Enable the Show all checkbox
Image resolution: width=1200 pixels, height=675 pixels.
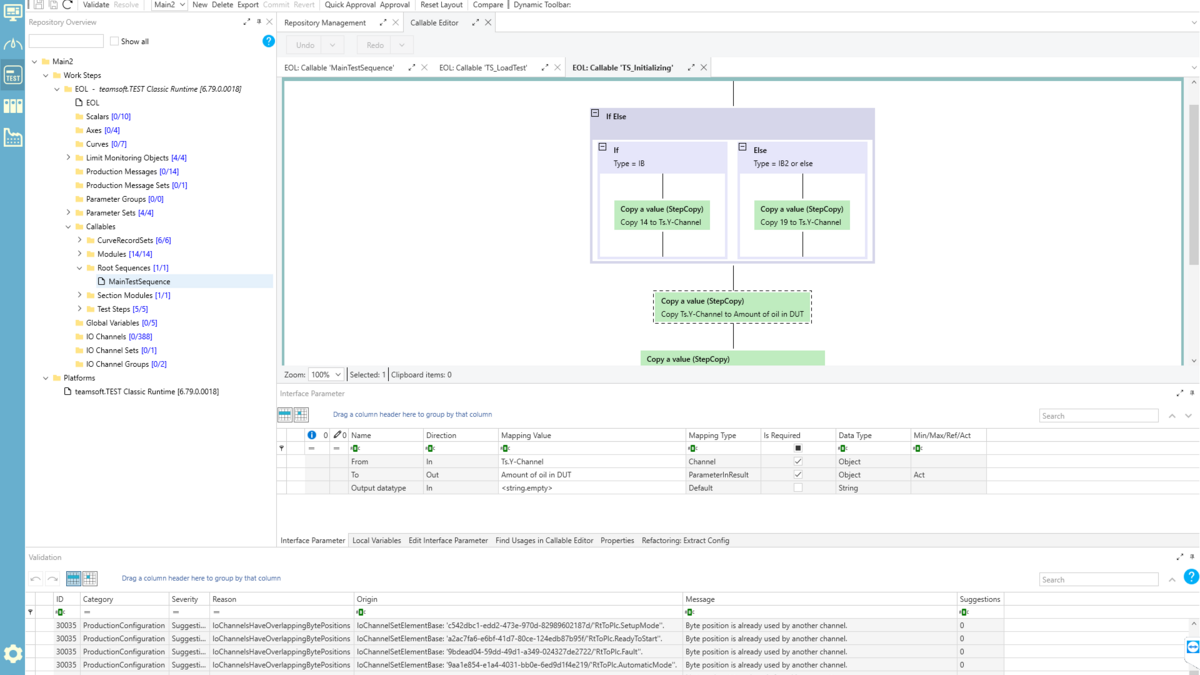tap(114, 41)
